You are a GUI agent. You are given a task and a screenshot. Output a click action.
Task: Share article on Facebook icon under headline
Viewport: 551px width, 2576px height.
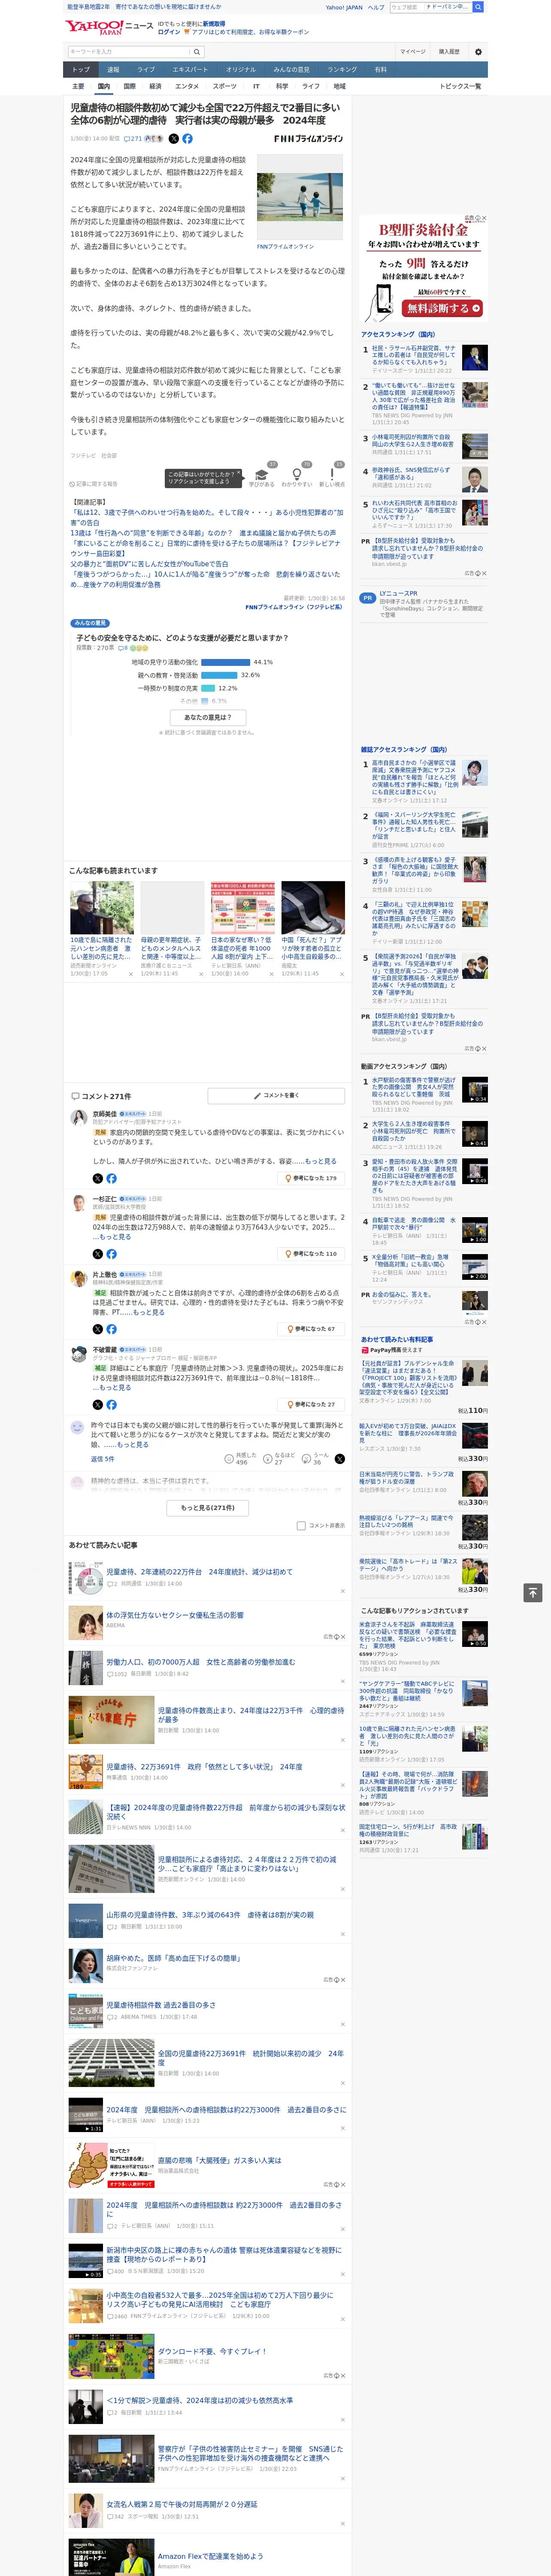187,139
